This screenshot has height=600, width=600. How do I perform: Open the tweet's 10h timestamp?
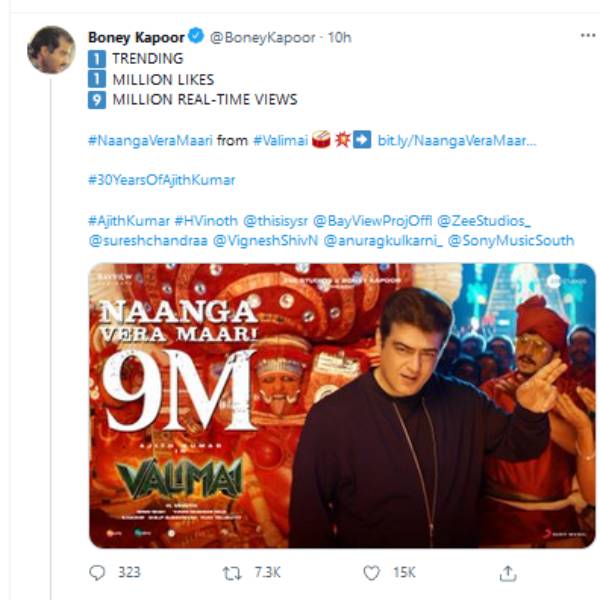pos(339,37)
